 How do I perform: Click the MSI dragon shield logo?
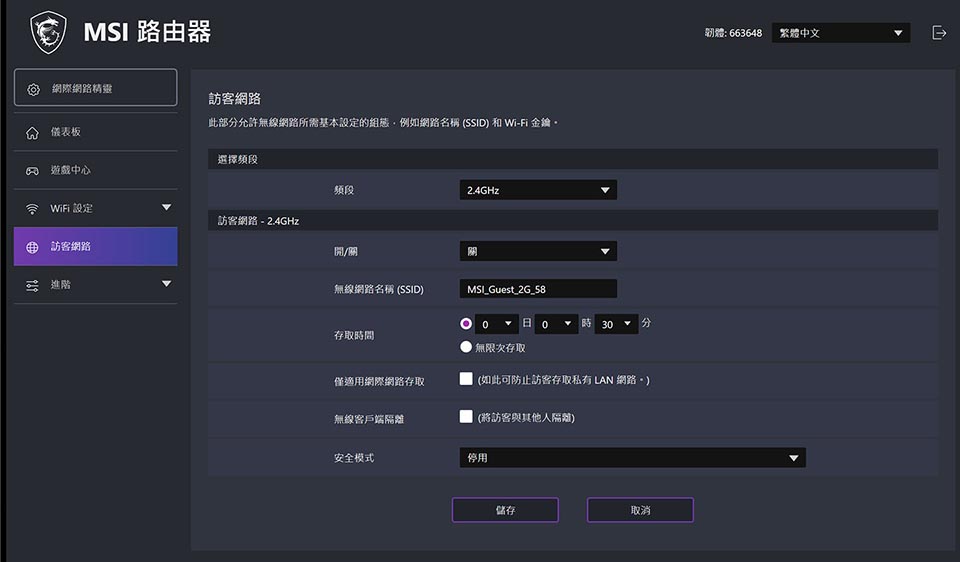tap(48, 32)
